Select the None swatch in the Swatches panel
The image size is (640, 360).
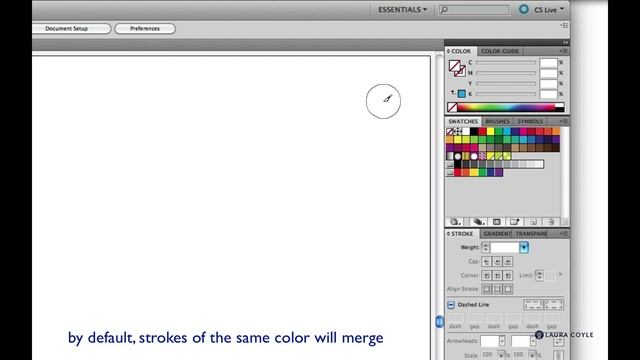[x=450, y=131]
